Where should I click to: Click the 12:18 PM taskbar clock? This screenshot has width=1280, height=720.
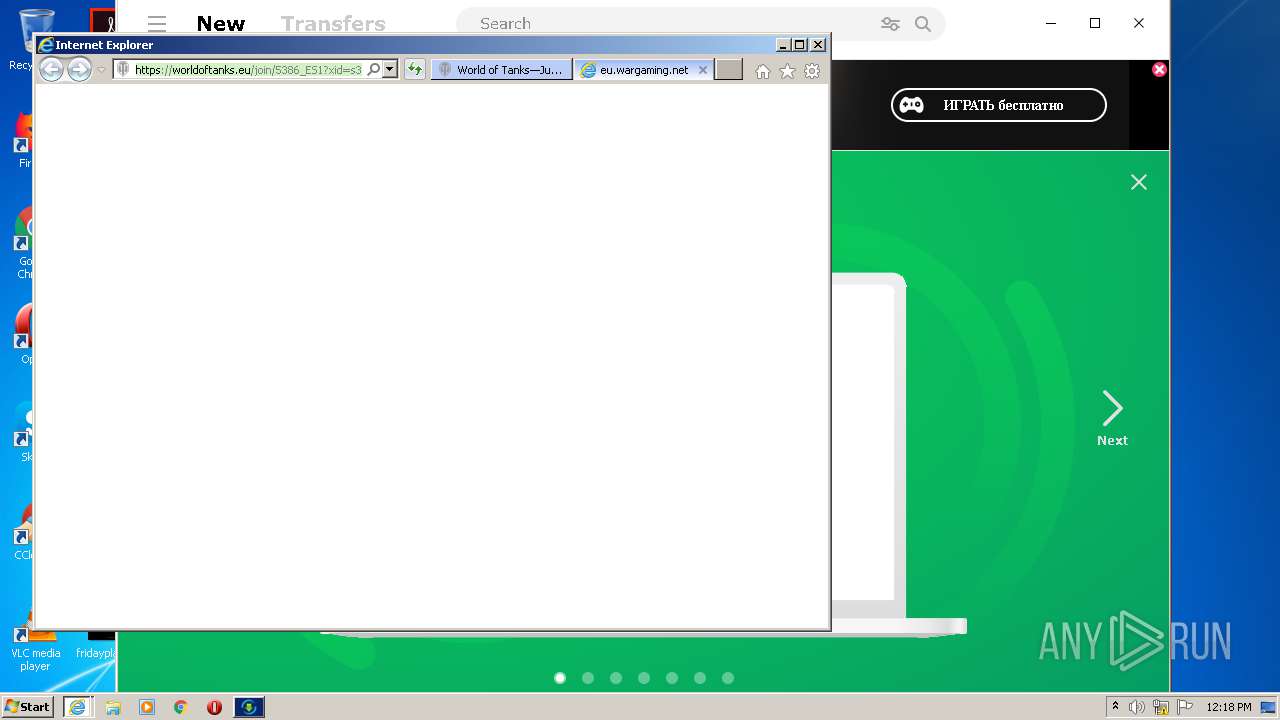pos(1229,707)
